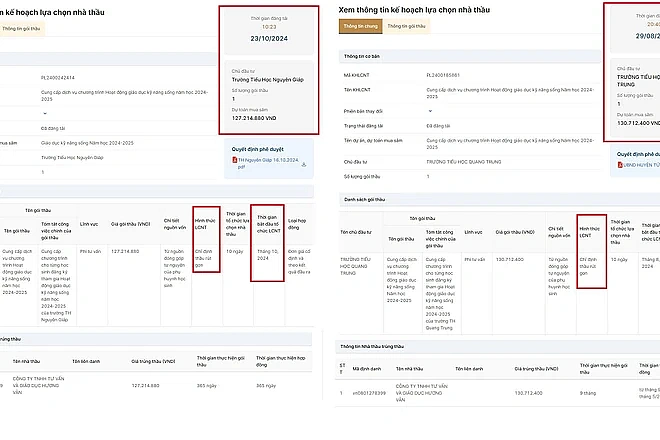Open 'Thông tin gói thầu' tab in left page
The height and width of the screenshot is (440, 660).
21,29
